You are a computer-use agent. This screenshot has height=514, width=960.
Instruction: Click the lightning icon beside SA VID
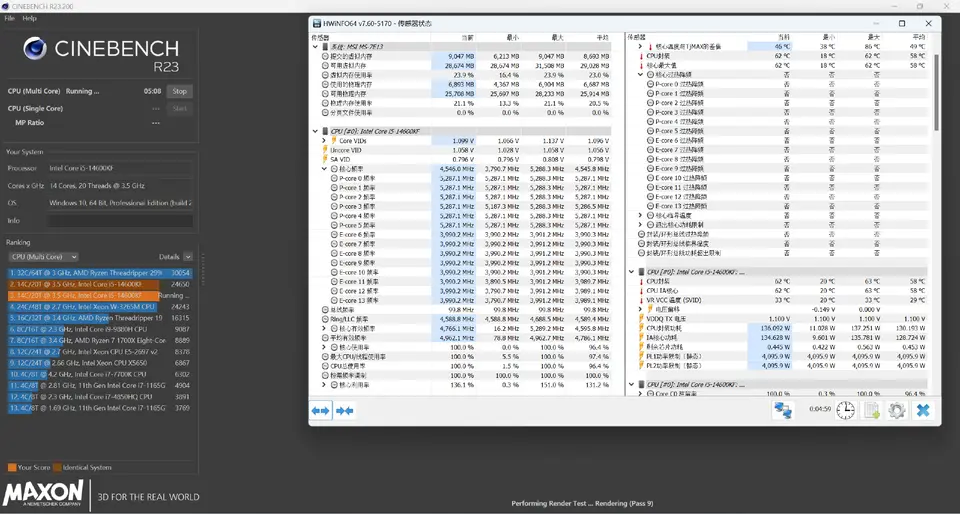pyautogui.click(x=325, y=159)
